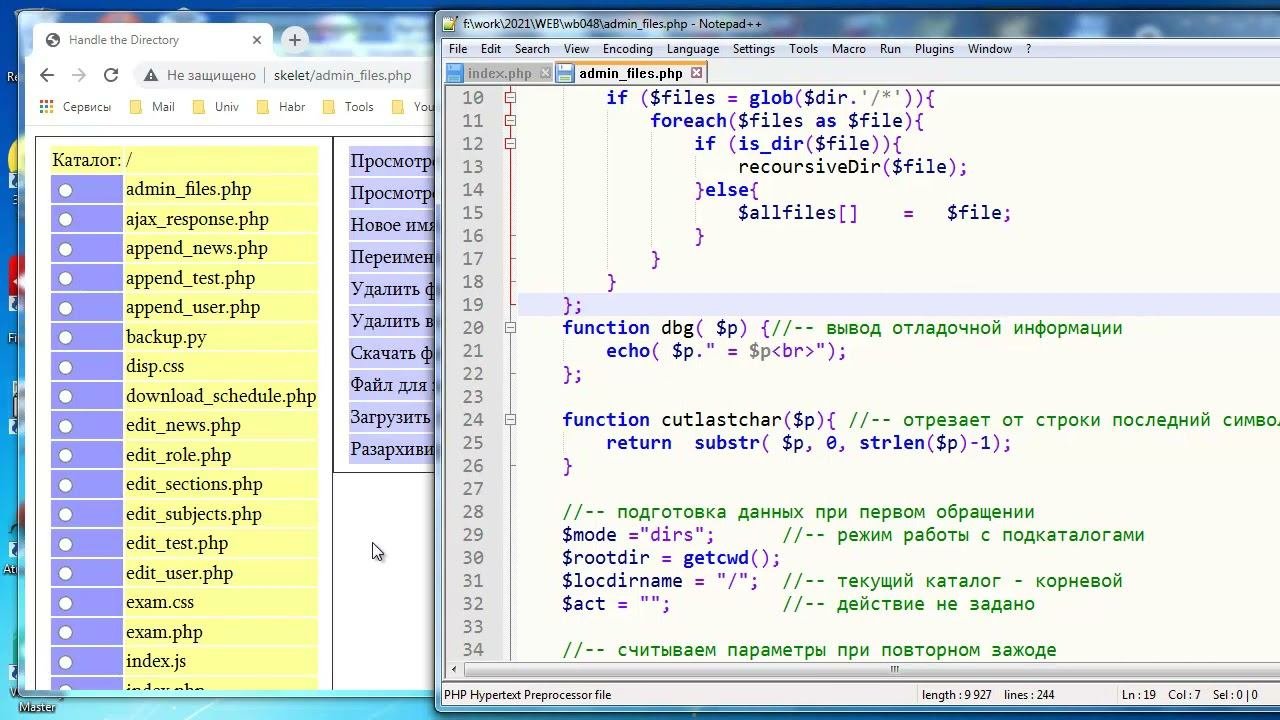This screenshot has width=1280, height=720.
Task: Open the Сервисы apps grid bookmark
Action: pos(46,107)
